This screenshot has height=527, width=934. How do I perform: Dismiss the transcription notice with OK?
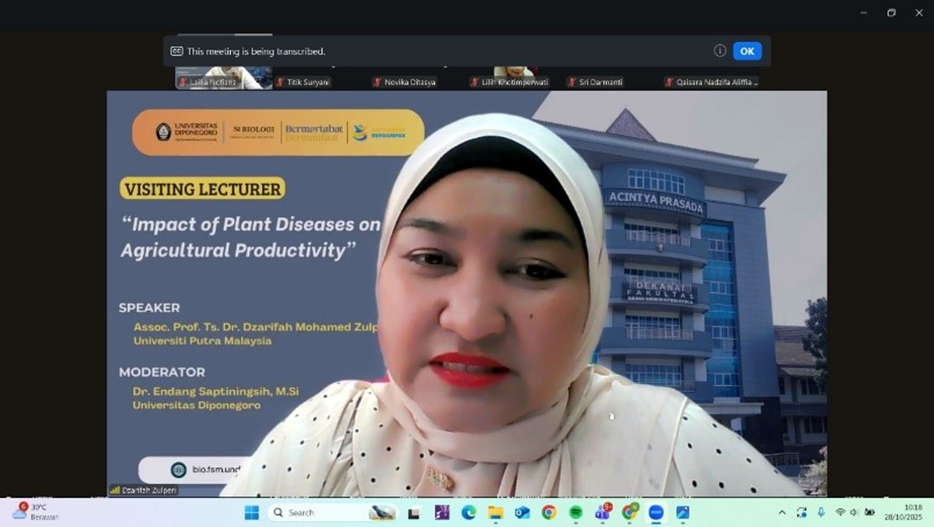coord(747,51)
